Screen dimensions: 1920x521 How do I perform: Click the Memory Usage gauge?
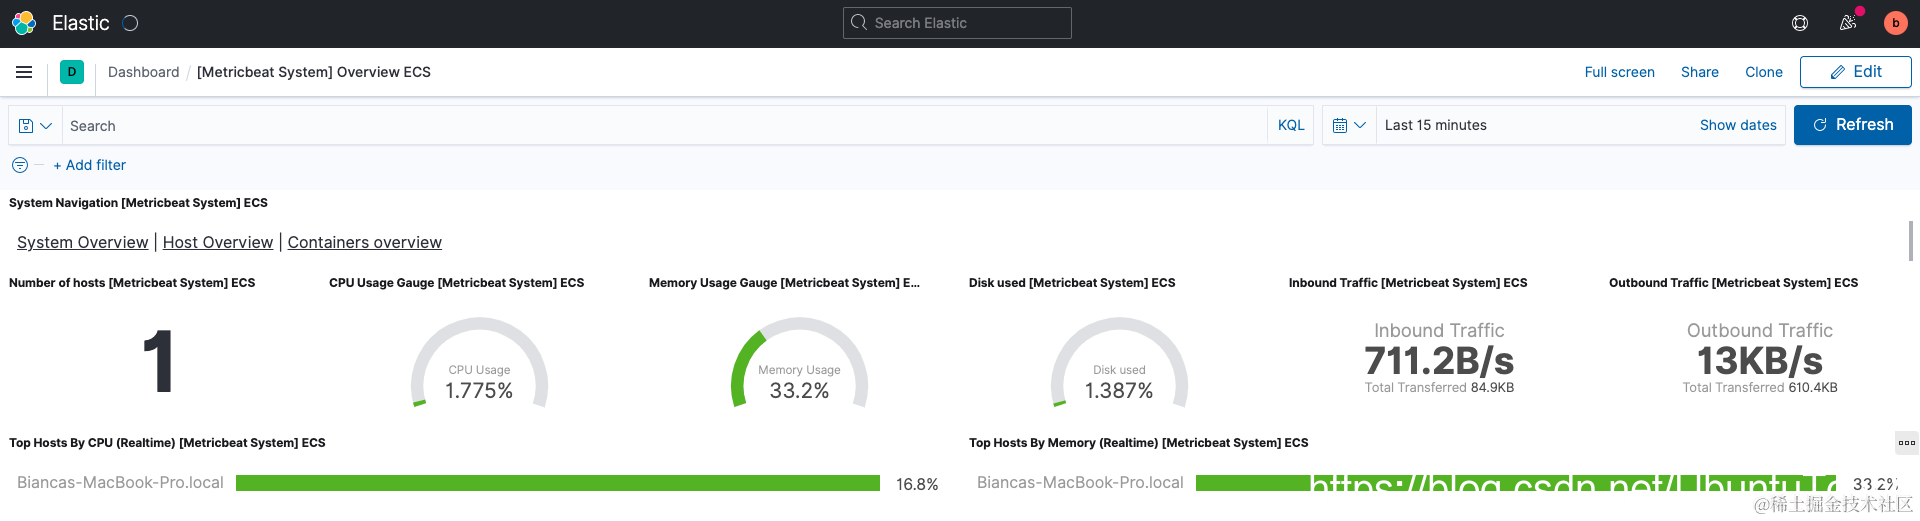pyautogui.click(x=799, y=363)
